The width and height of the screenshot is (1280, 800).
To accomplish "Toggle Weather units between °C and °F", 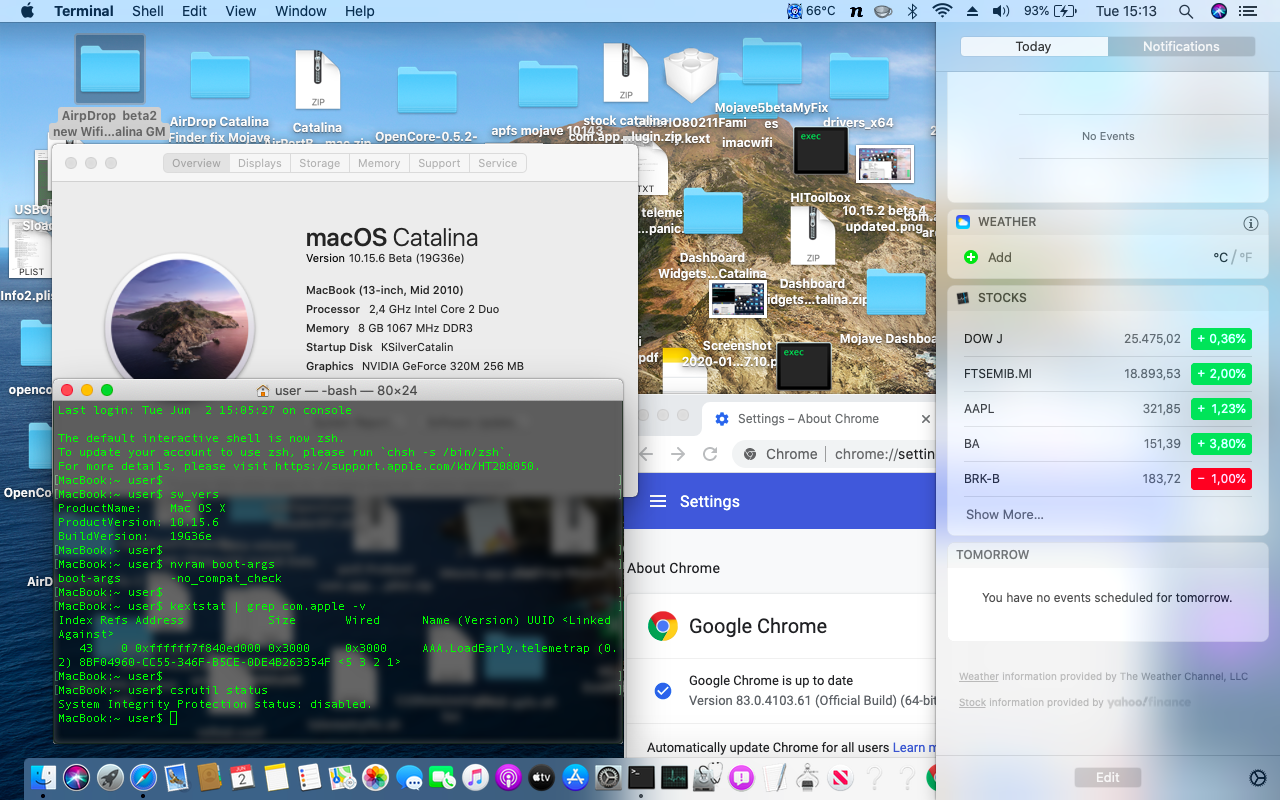I will click(x=1232, y=257).
